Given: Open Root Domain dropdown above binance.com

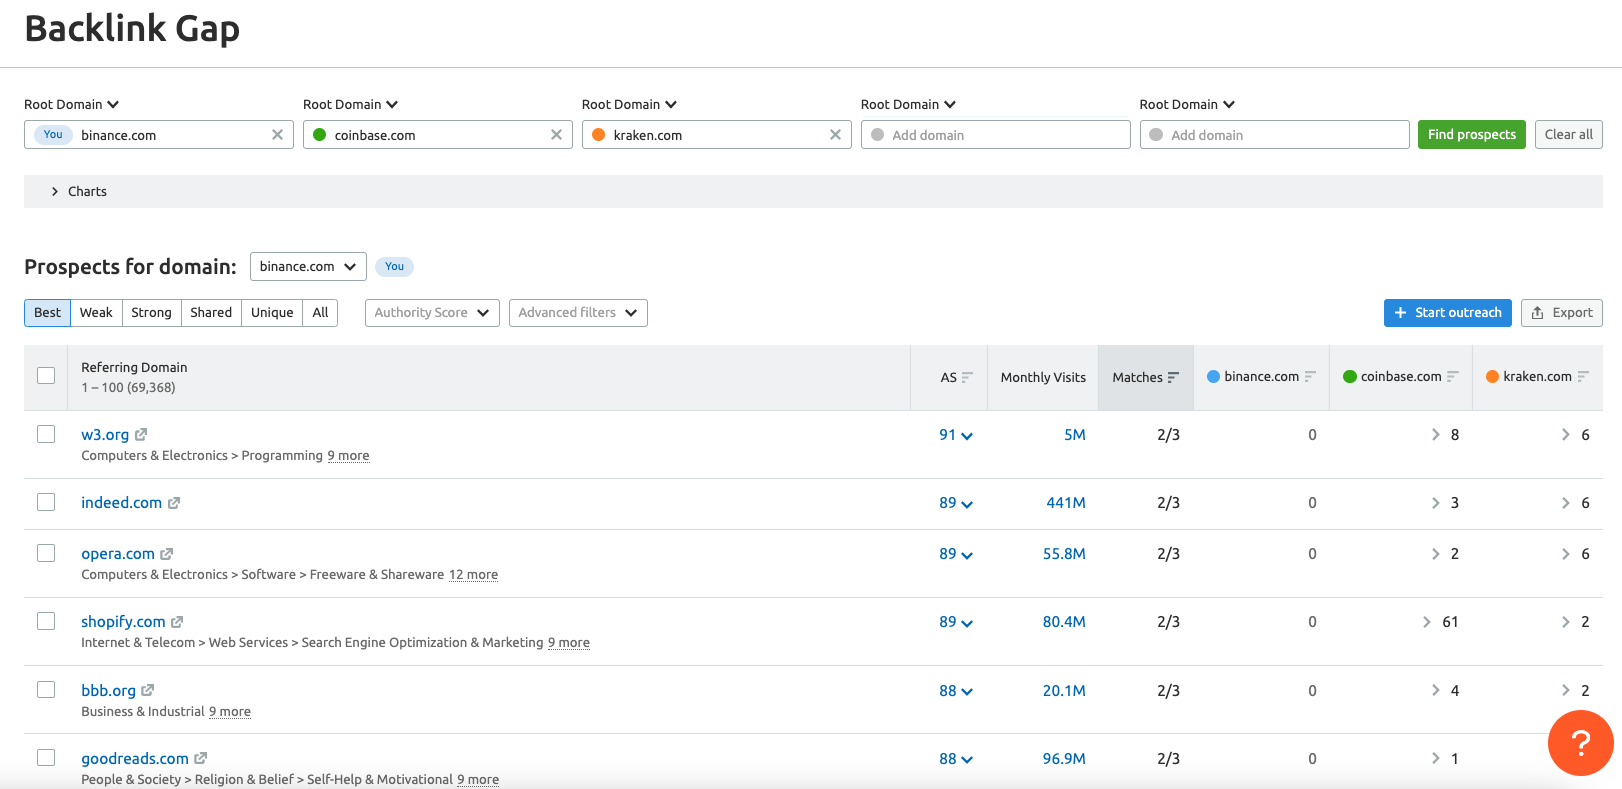Looking at the screenshot, I should [72, 104].
